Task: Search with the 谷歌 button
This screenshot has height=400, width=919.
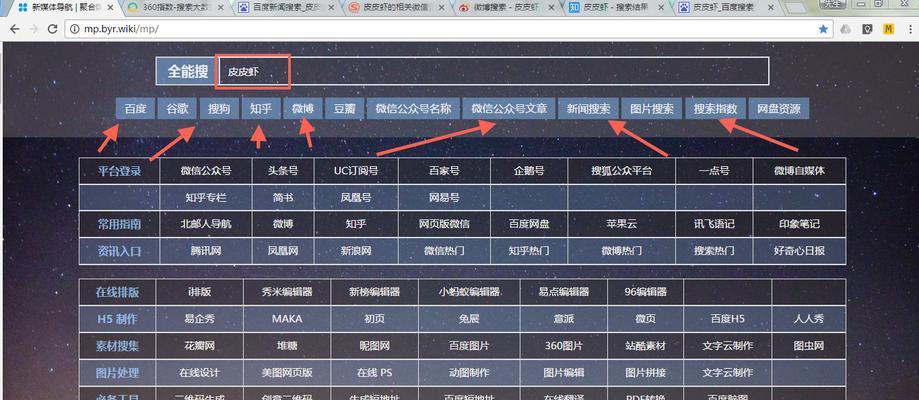Action: pos(177,109)
